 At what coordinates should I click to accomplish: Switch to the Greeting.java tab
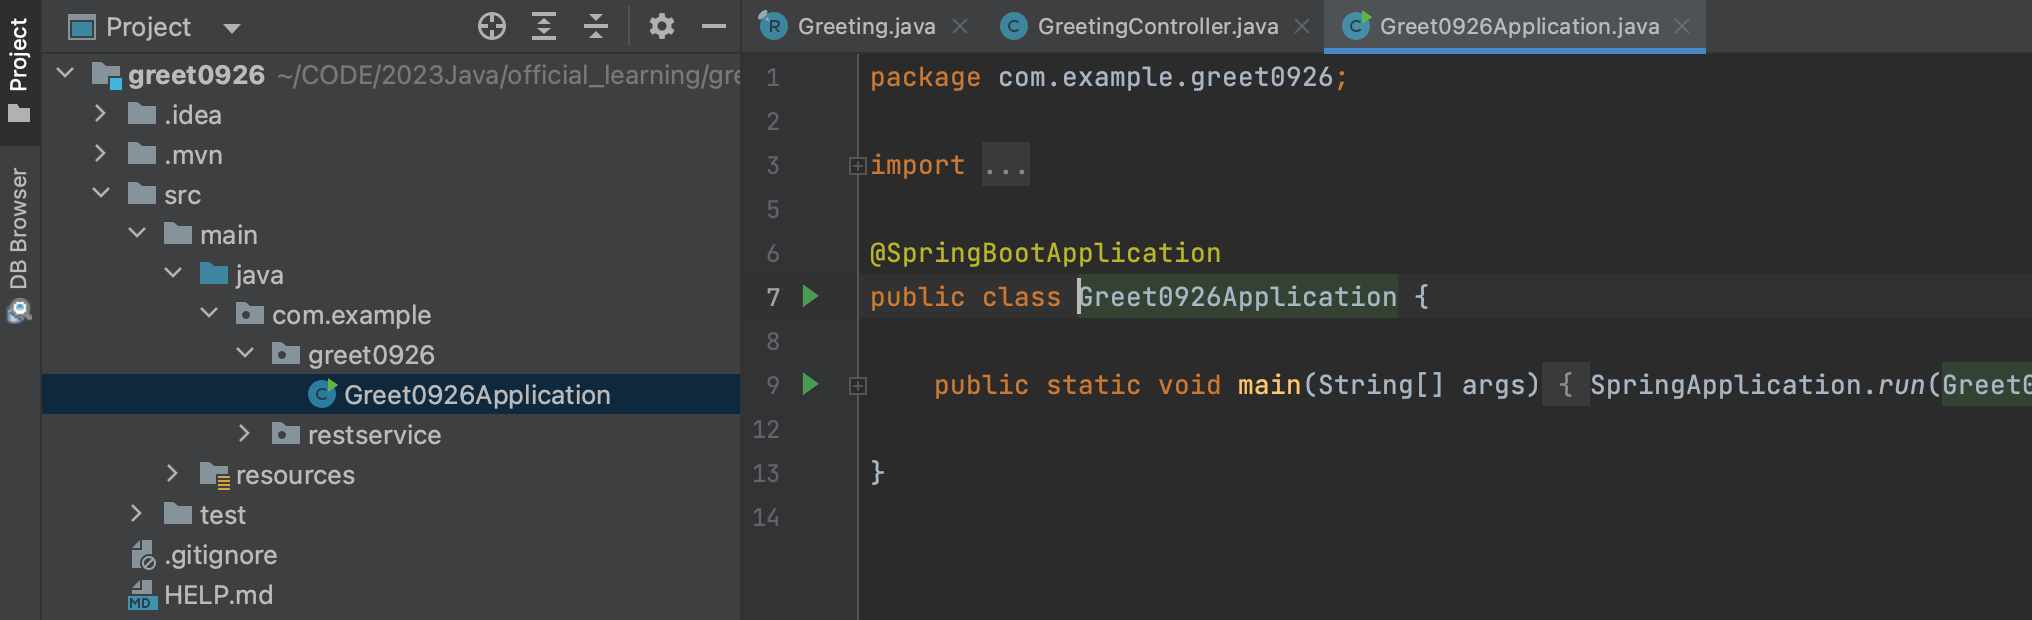click(x=865, y=27)
